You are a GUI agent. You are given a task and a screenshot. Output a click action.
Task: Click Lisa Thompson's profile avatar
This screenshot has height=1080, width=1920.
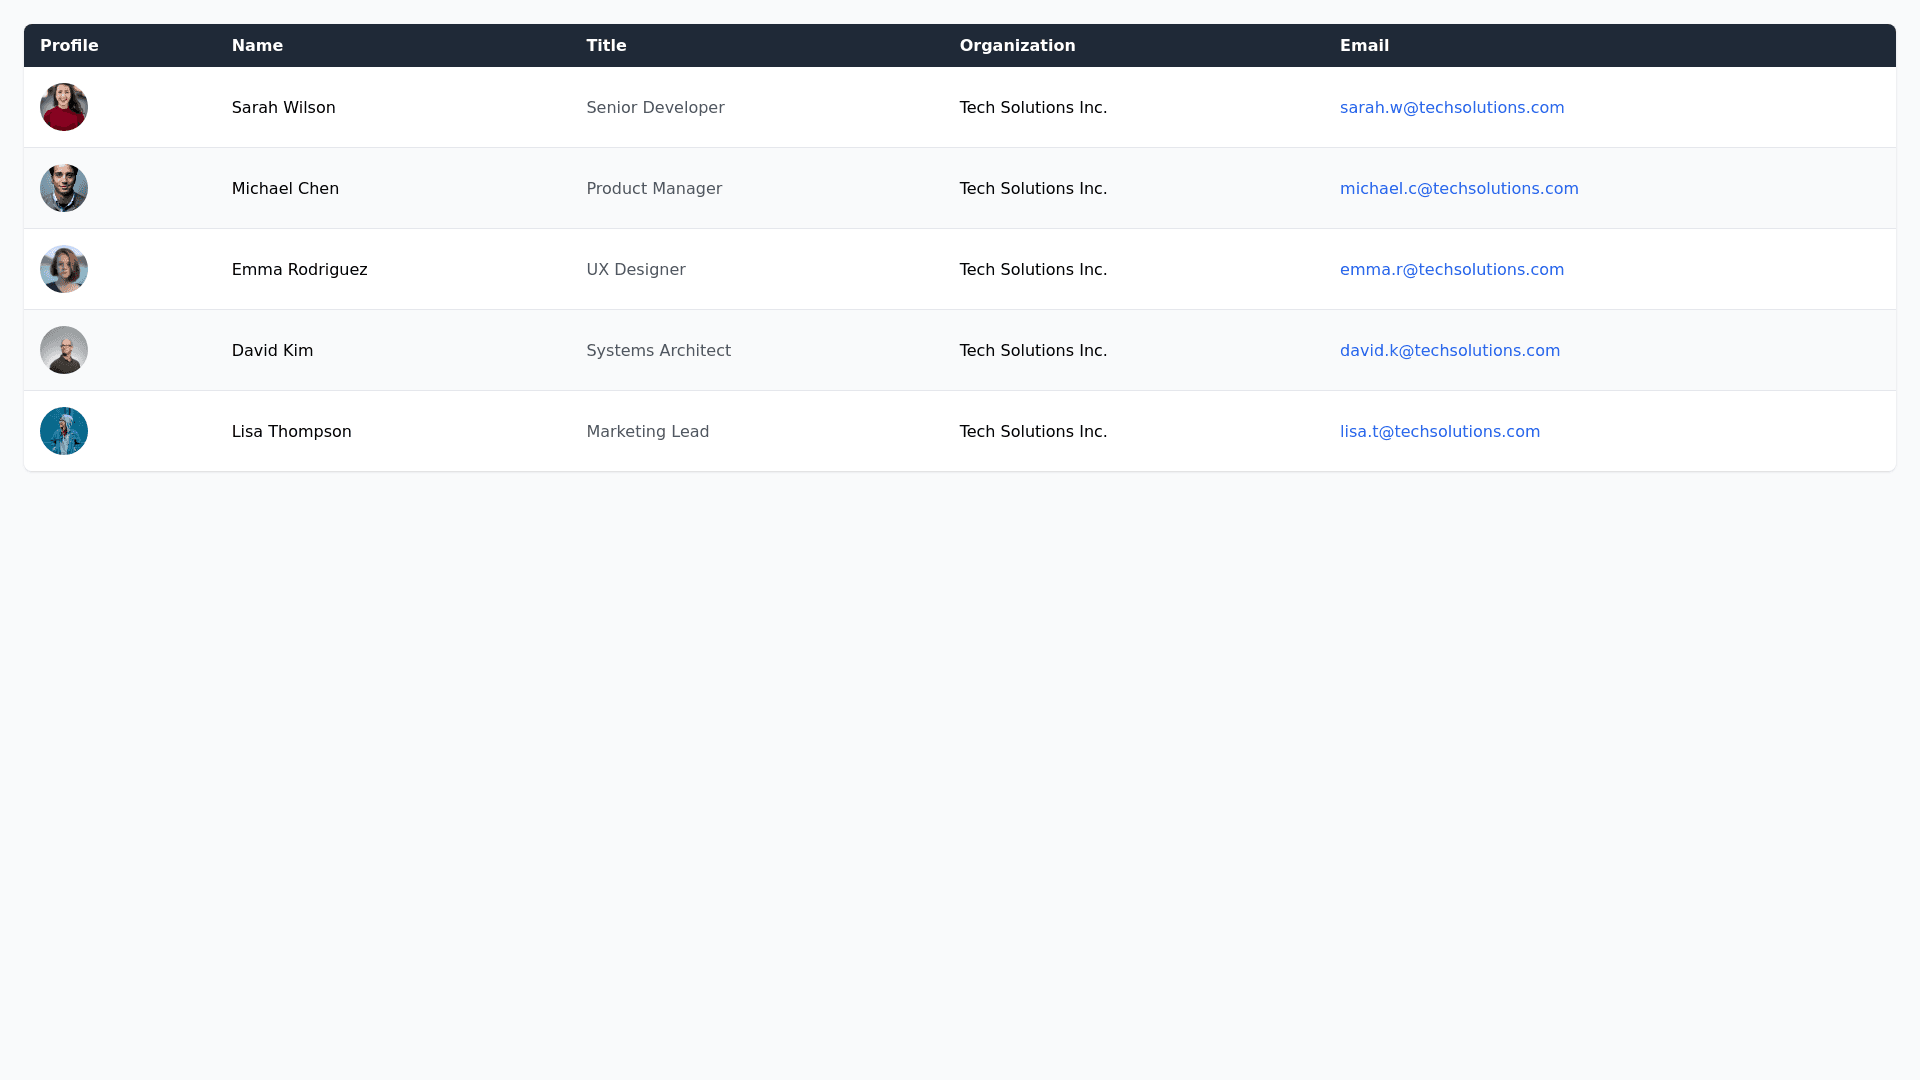click(x=63, y=431)
